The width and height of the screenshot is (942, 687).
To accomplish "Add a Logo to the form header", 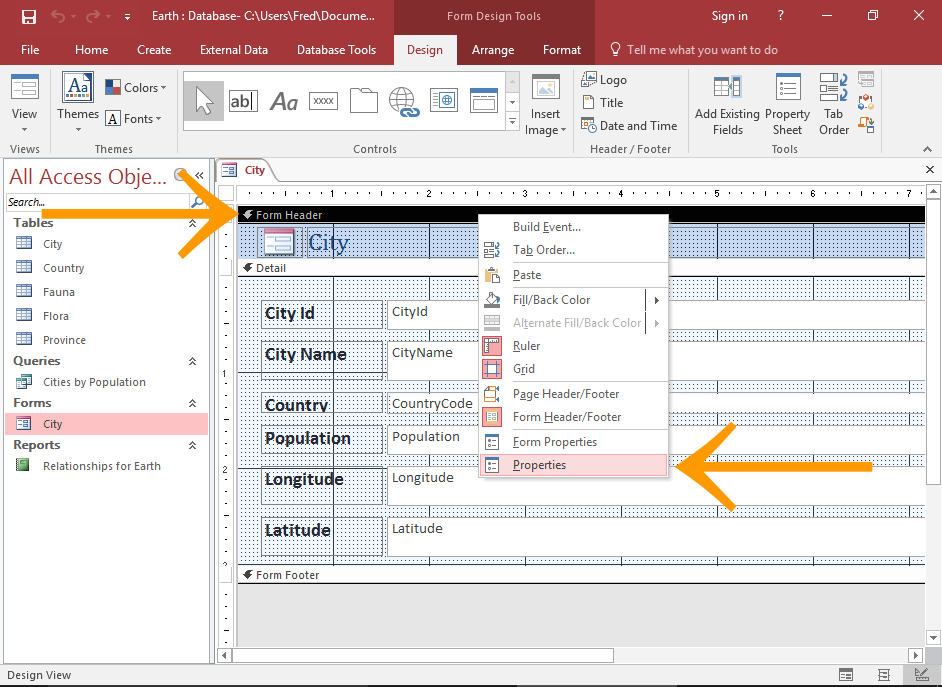I will [x=602, y=79].
